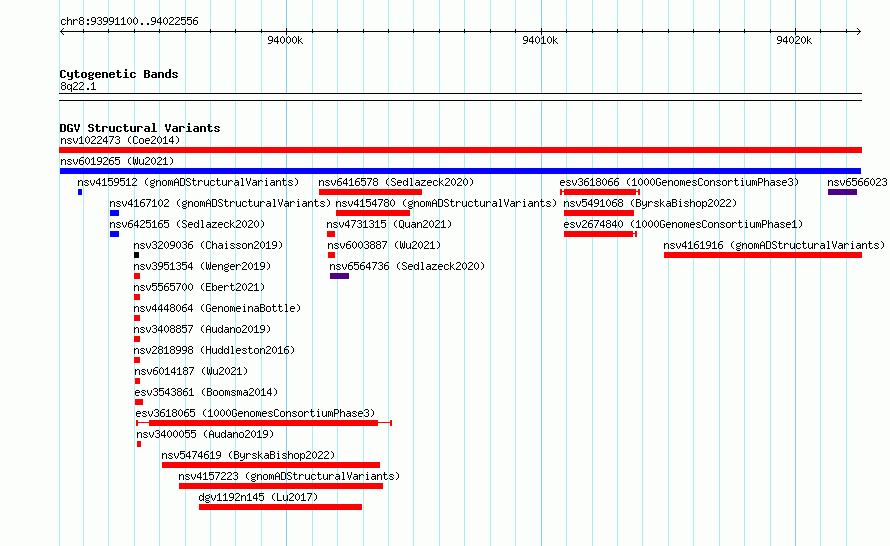Click the DGV Structural Variants track heading
Viewport: 890px width, 546px height.
pos(140,128)
